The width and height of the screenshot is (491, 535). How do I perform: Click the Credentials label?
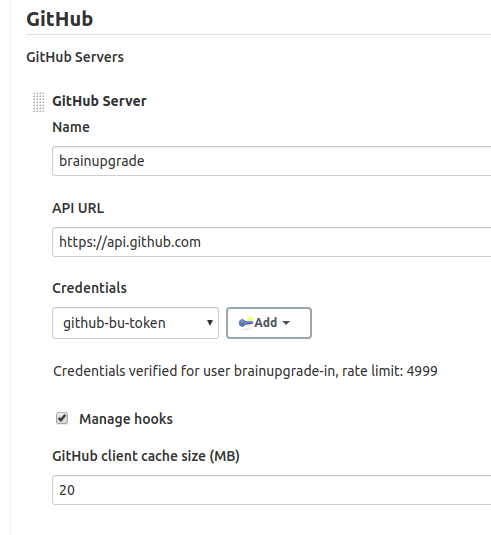click(89, 288)
